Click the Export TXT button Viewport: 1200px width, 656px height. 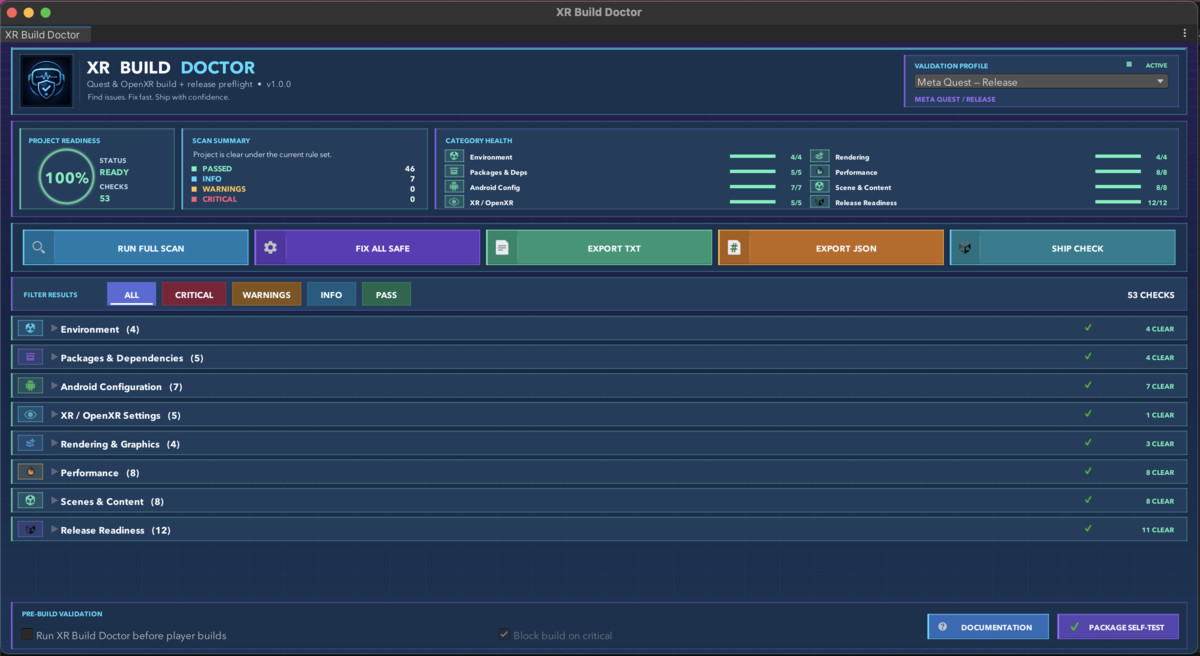[x=600, y=248]
